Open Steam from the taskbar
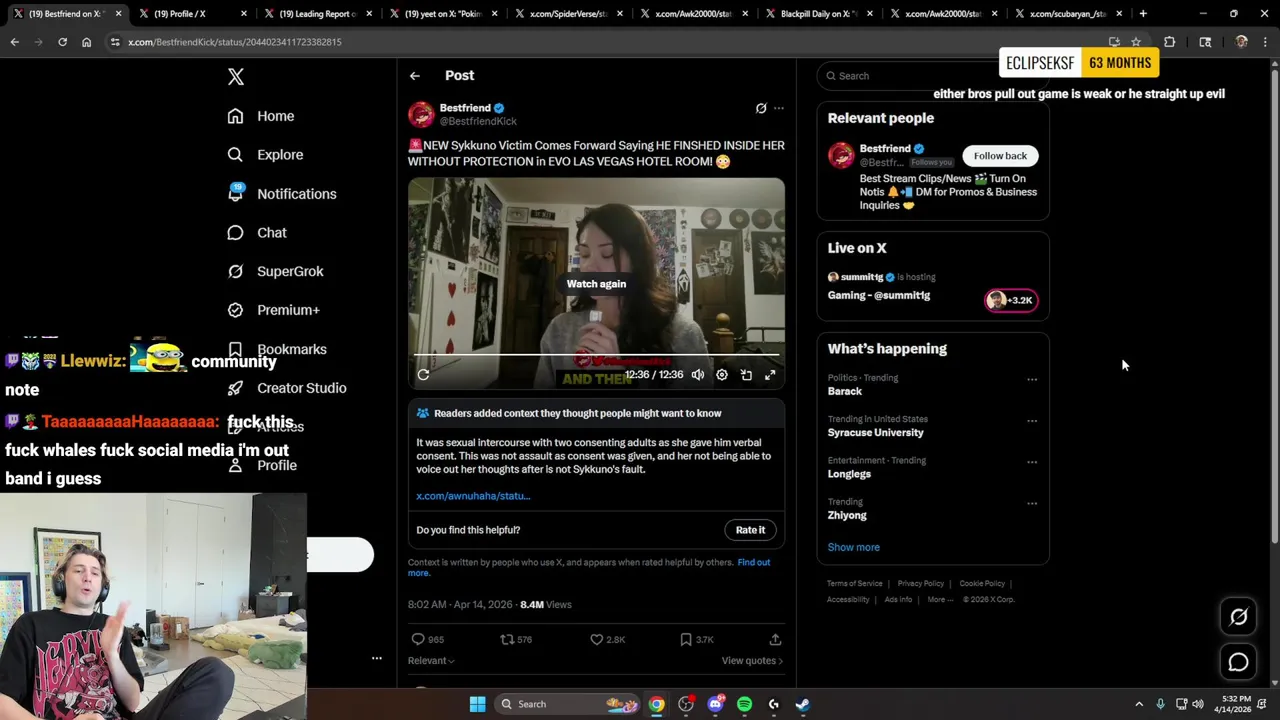This screenshot has width=1280, height=720. tap(802, 704)
